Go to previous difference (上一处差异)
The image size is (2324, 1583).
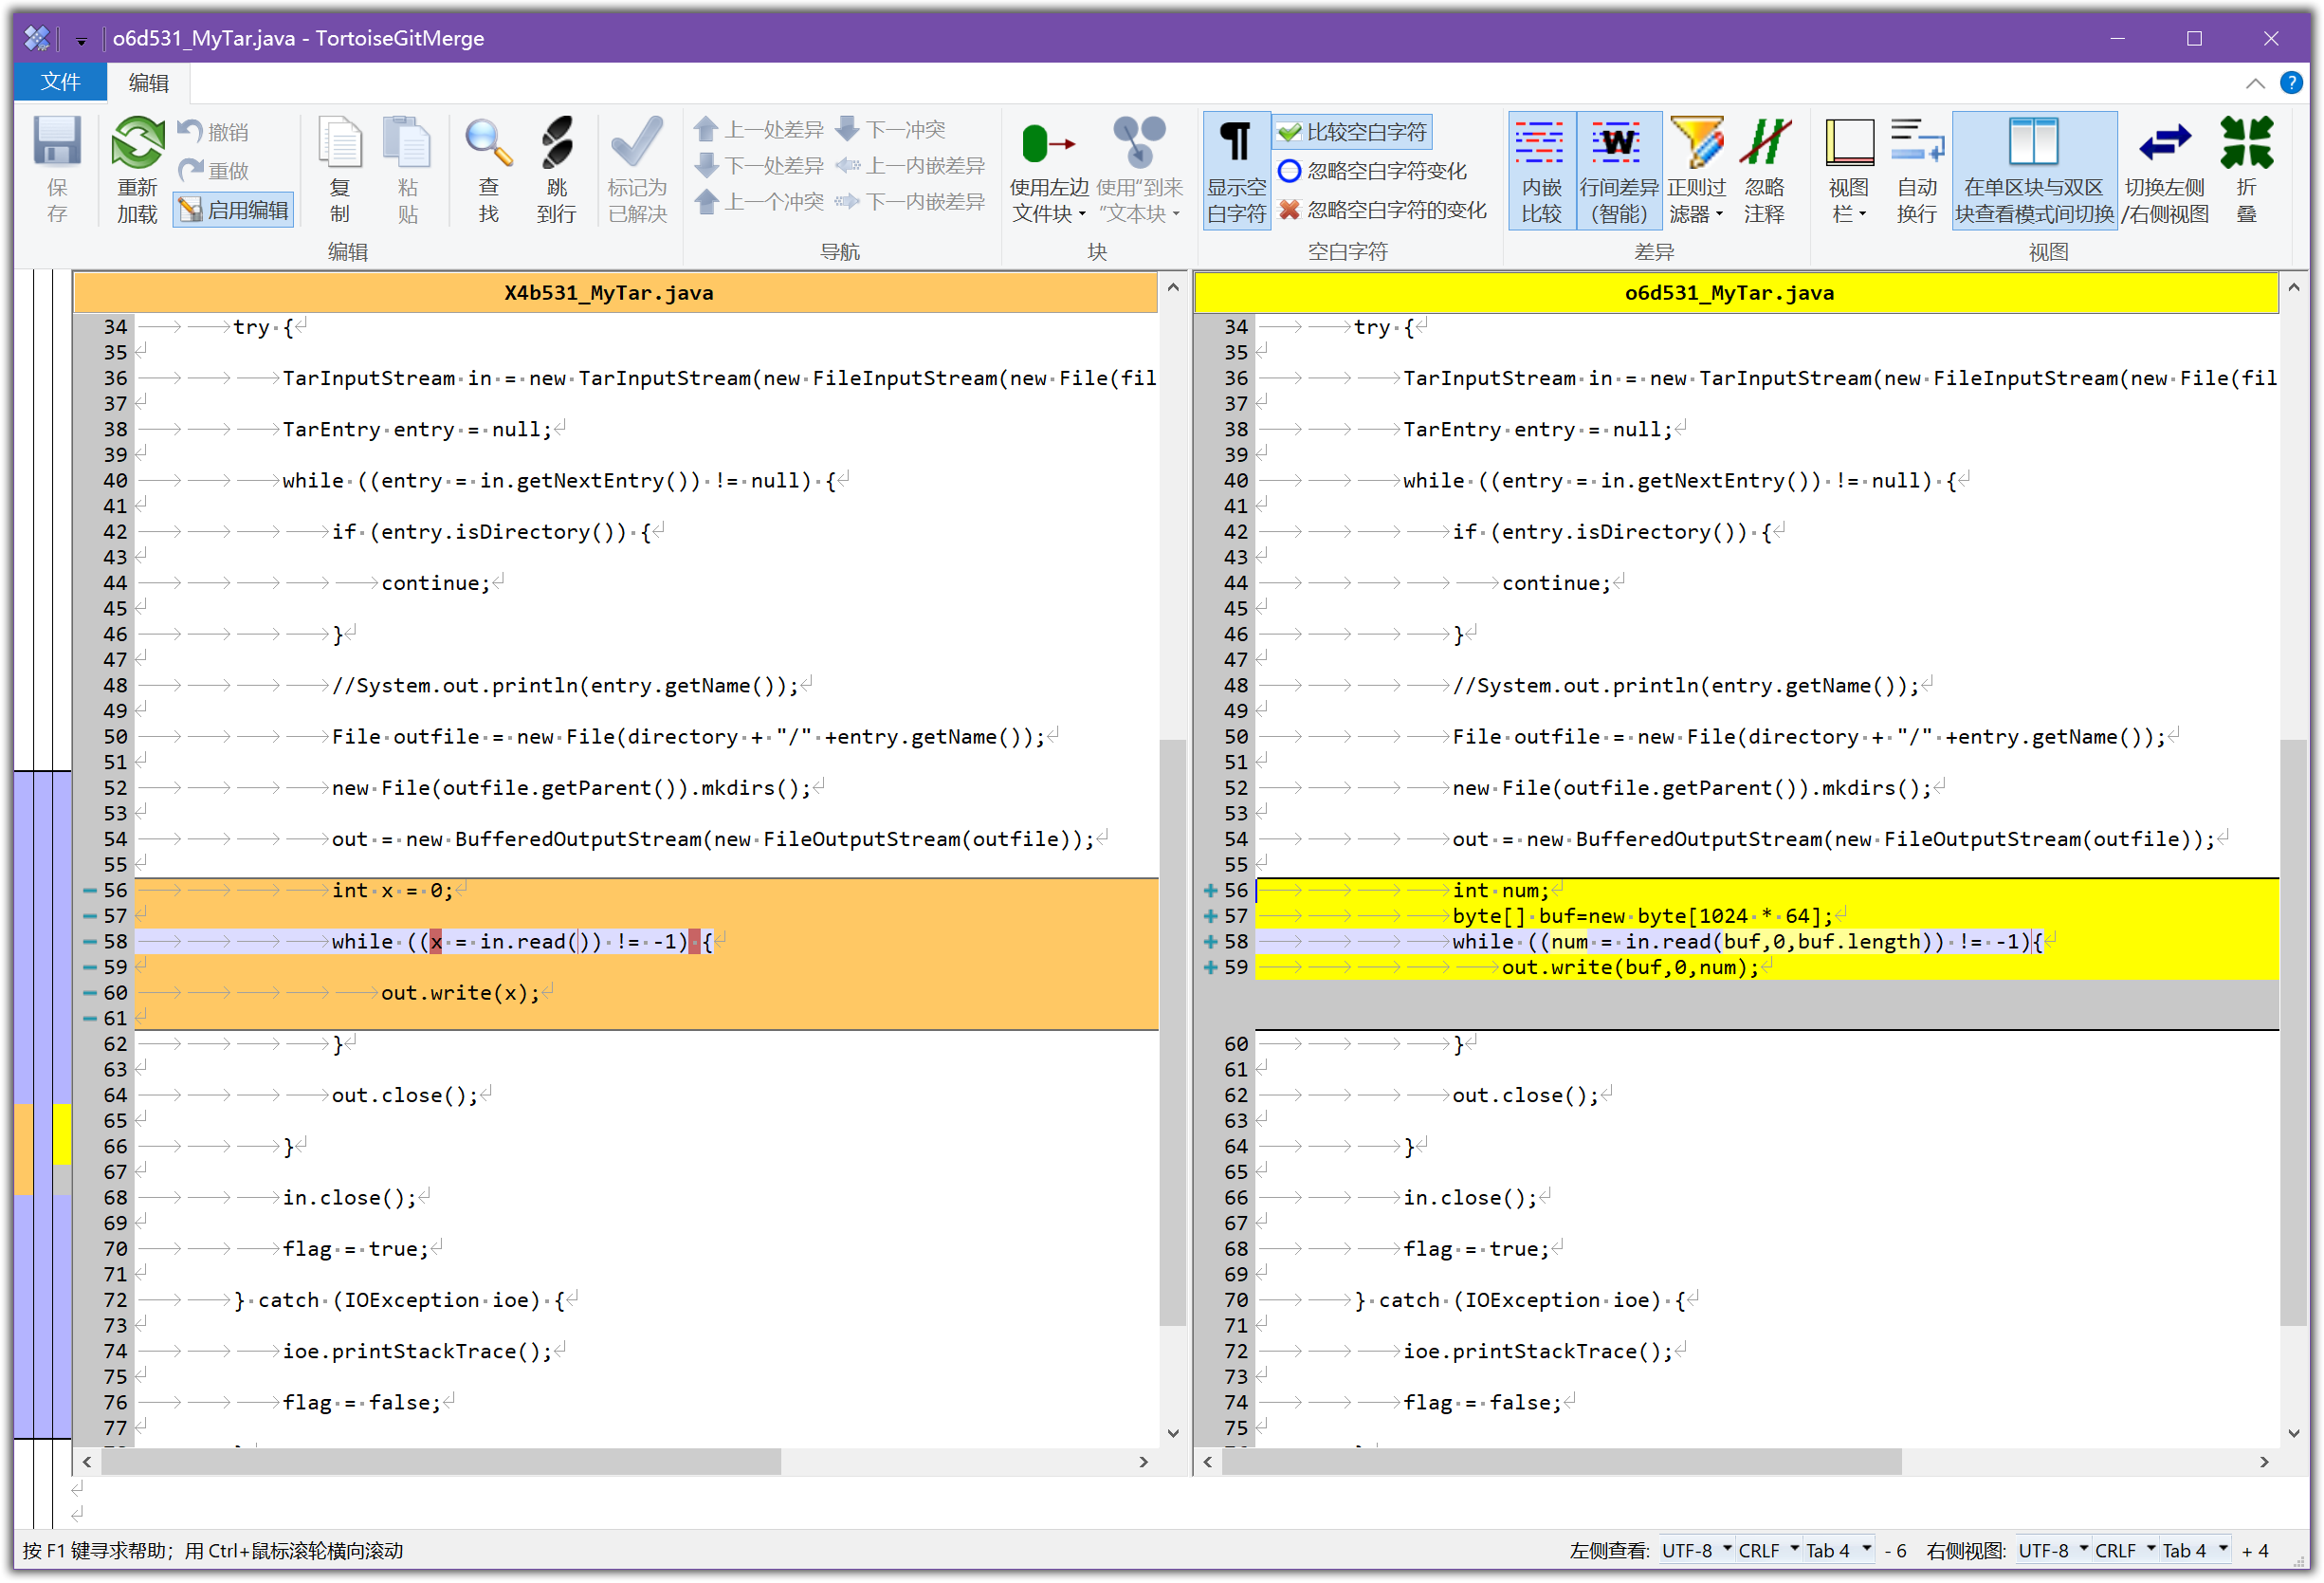click(759, 129)
